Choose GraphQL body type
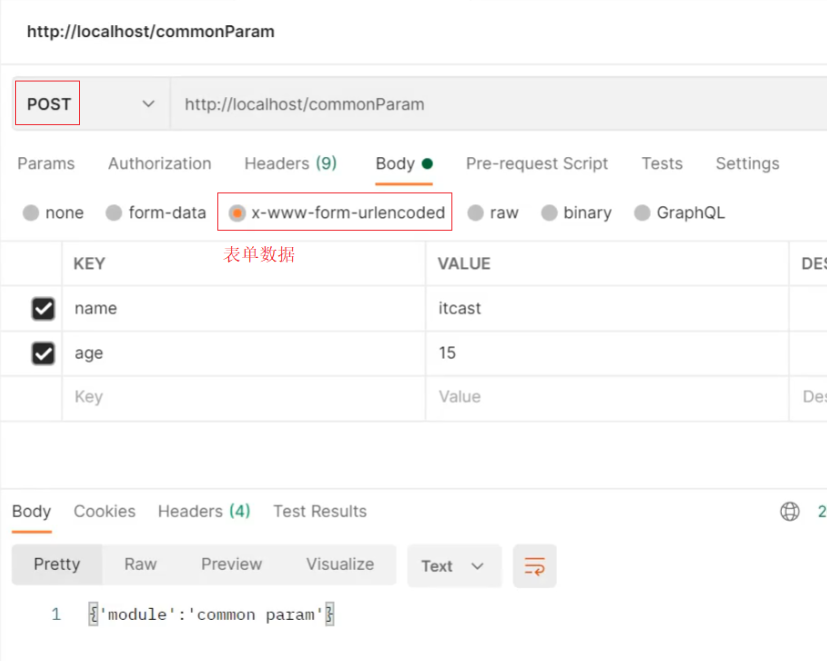Image resolution: width=827 pixels, height=661 pixels. [x=642, y=213]
